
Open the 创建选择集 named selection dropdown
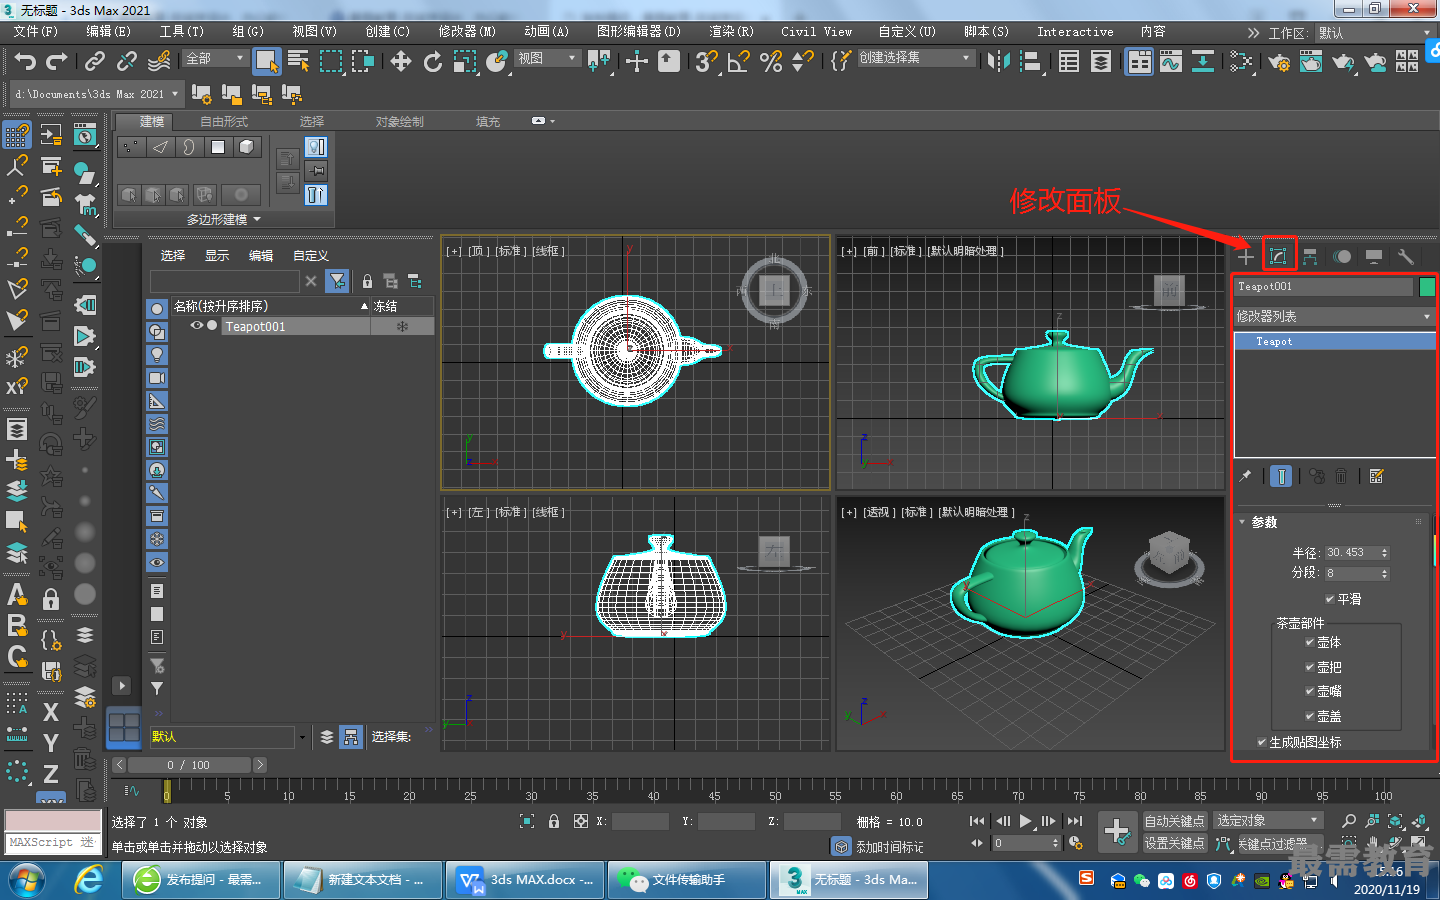point(915,58)
